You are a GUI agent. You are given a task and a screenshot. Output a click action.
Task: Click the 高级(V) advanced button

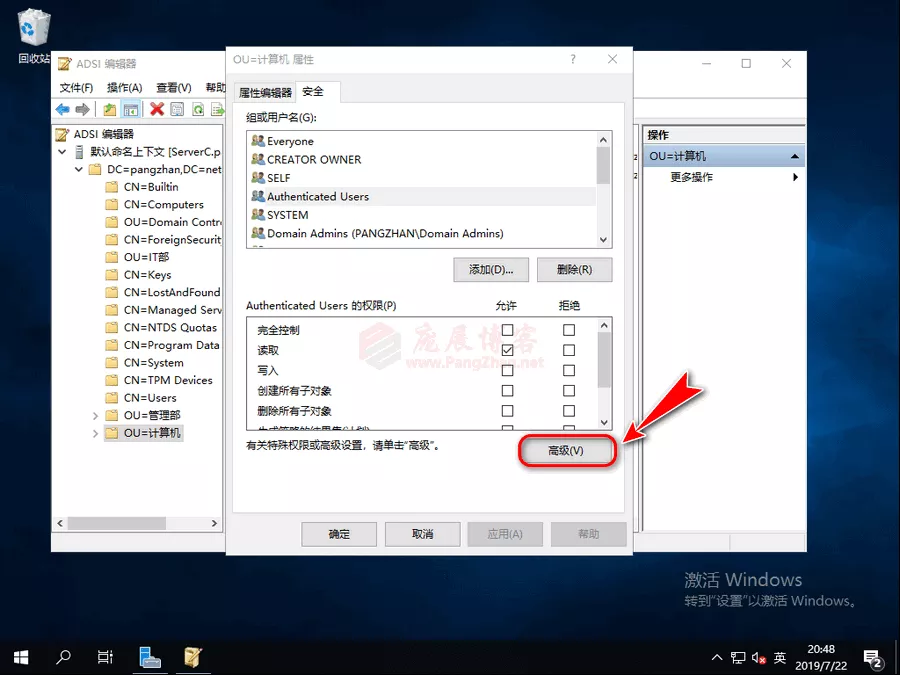pos(565,451)
